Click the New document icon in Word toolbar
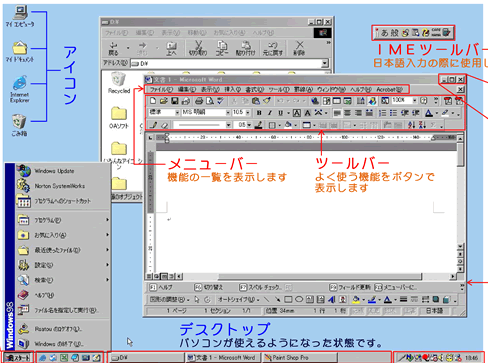 [x=153, y=101]
